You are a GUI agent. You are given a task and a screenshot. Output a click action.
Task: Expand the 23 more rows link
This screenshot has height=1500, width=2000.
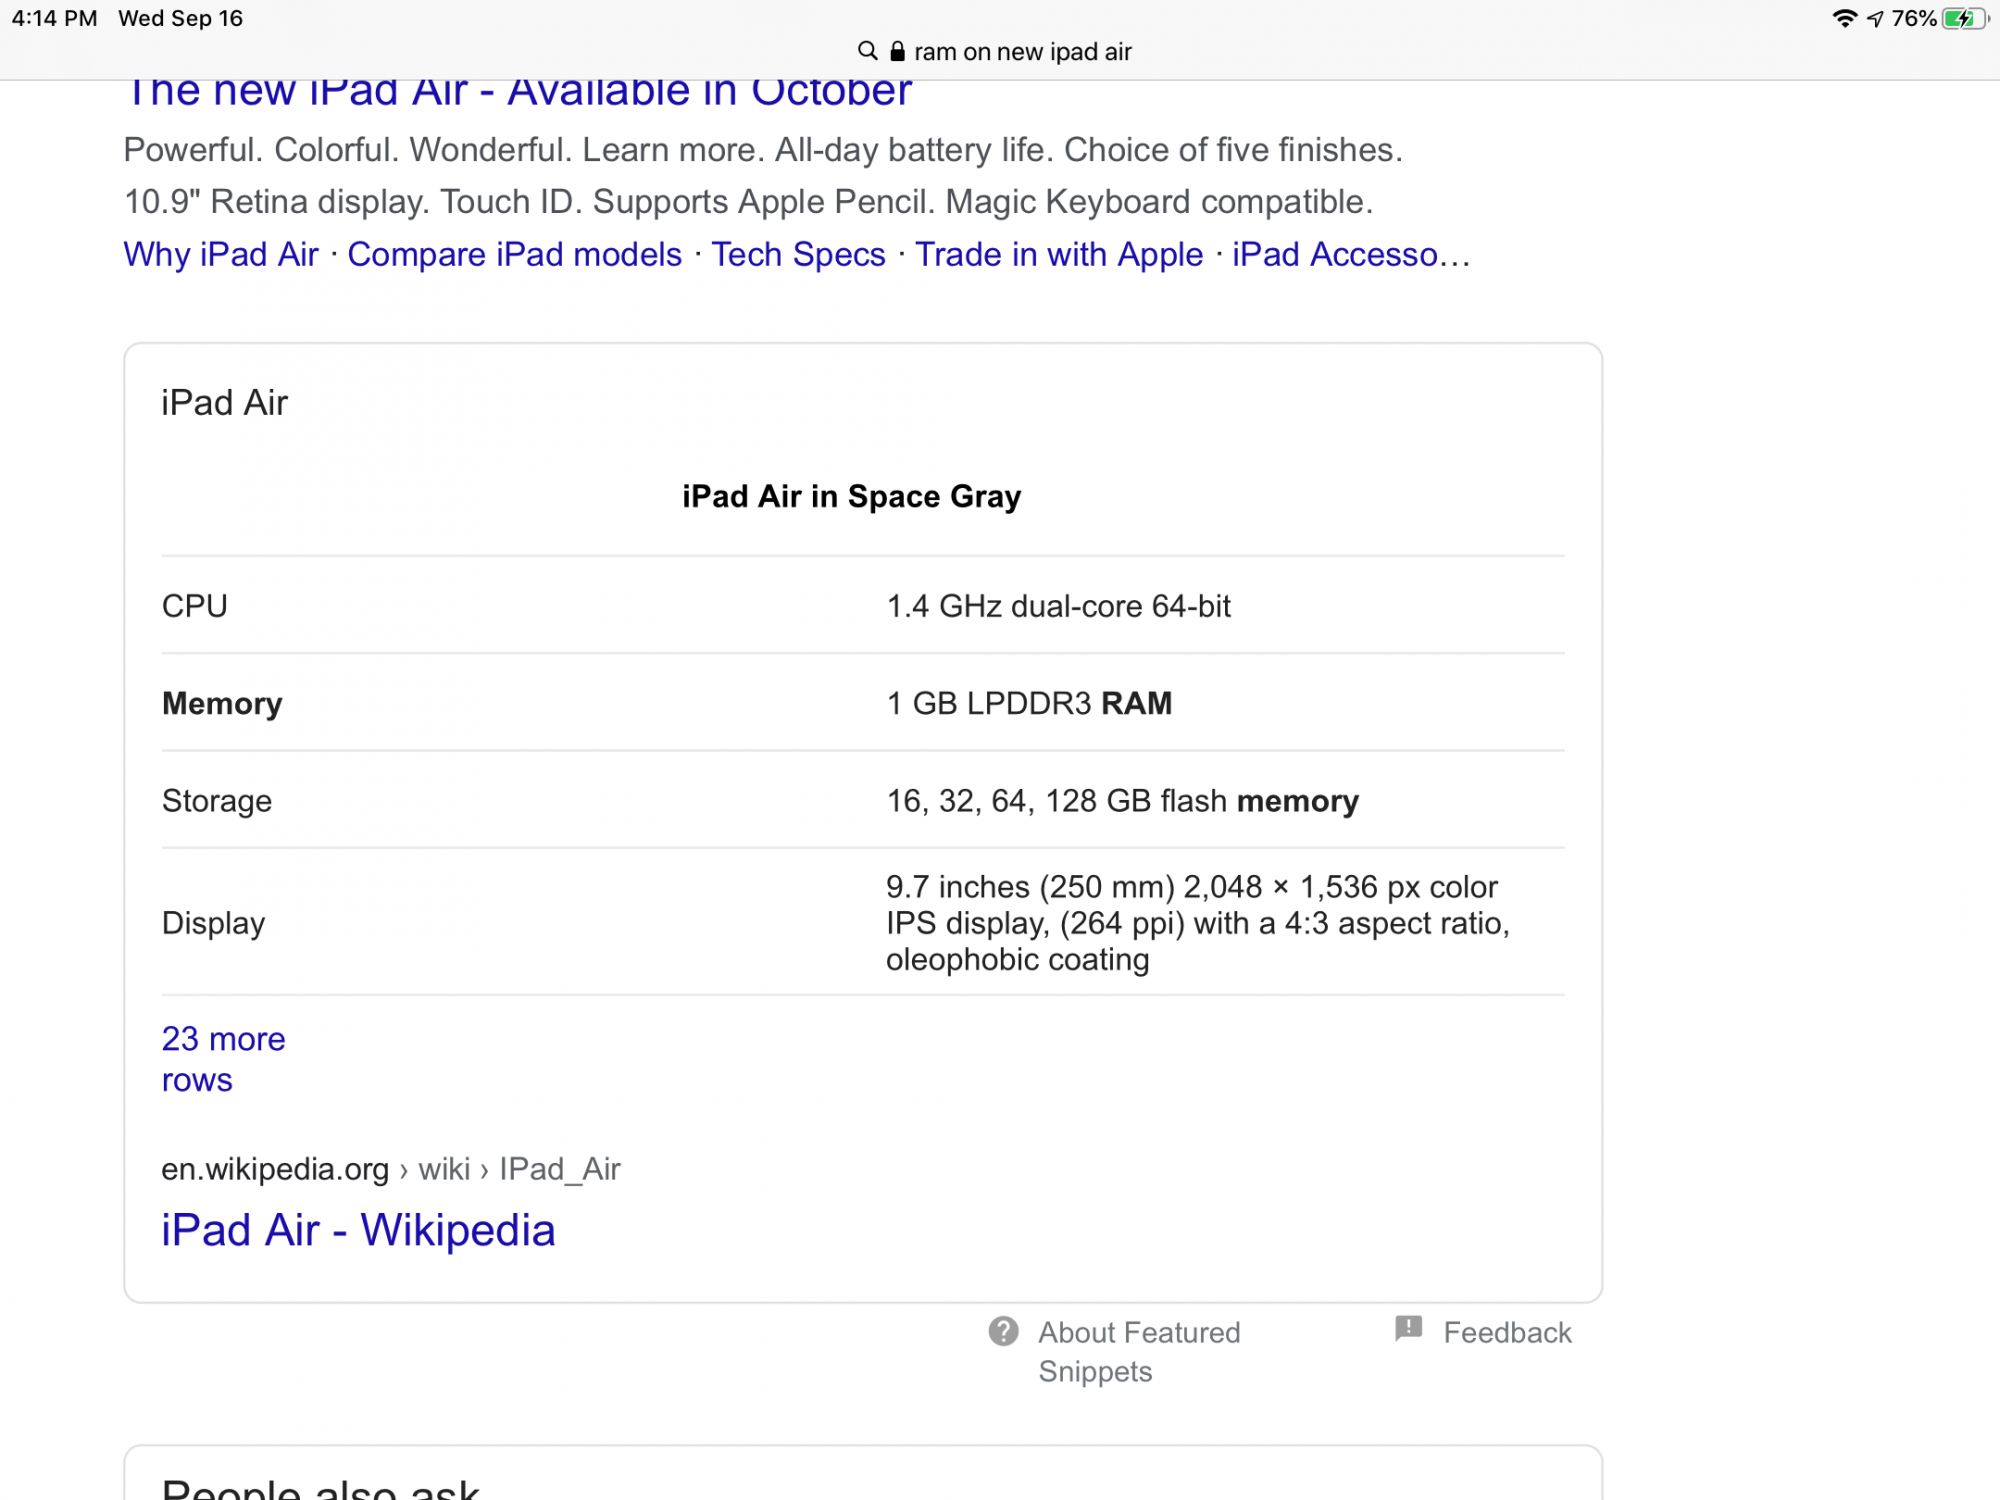tap(224, 1059)
